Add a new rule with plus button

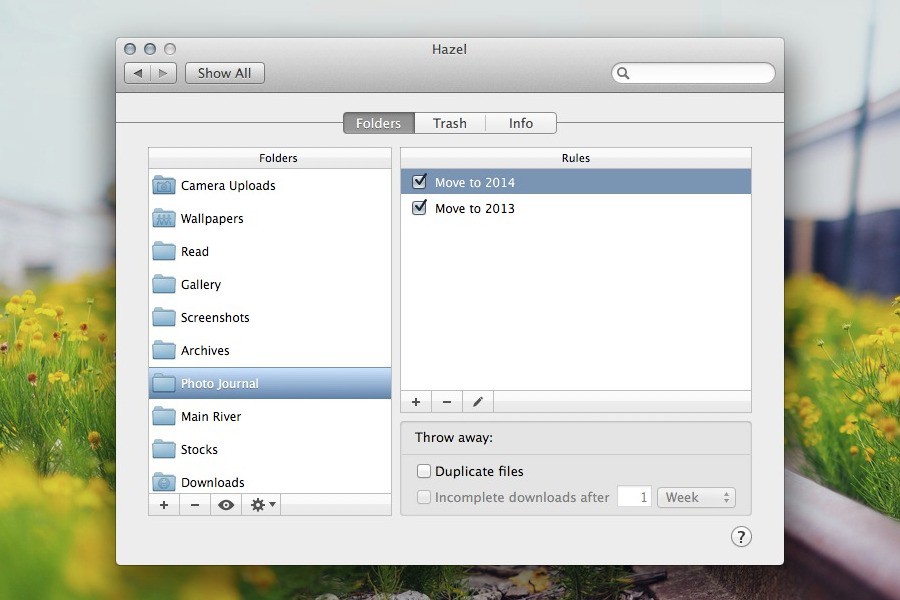pos(416,402)
